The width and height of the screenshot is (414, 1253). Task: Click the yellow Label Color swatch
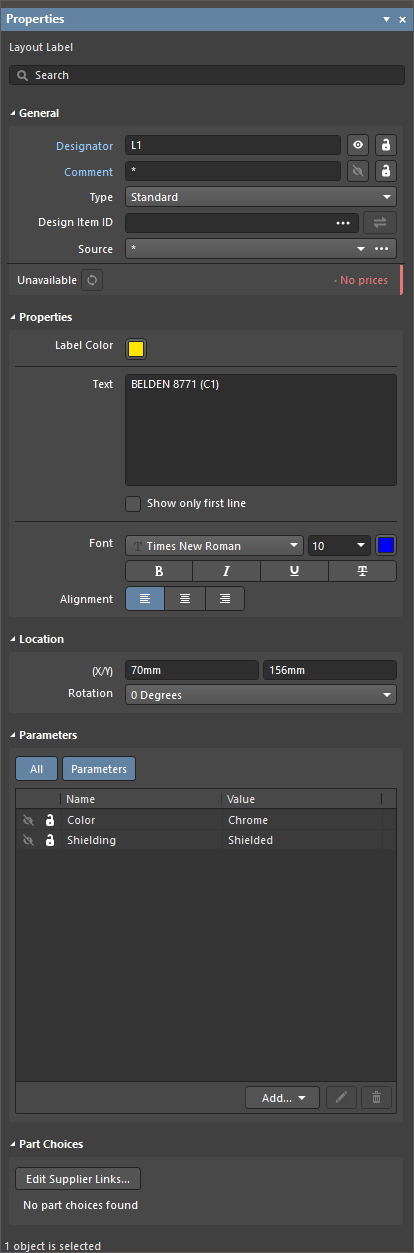pos(136,349)
